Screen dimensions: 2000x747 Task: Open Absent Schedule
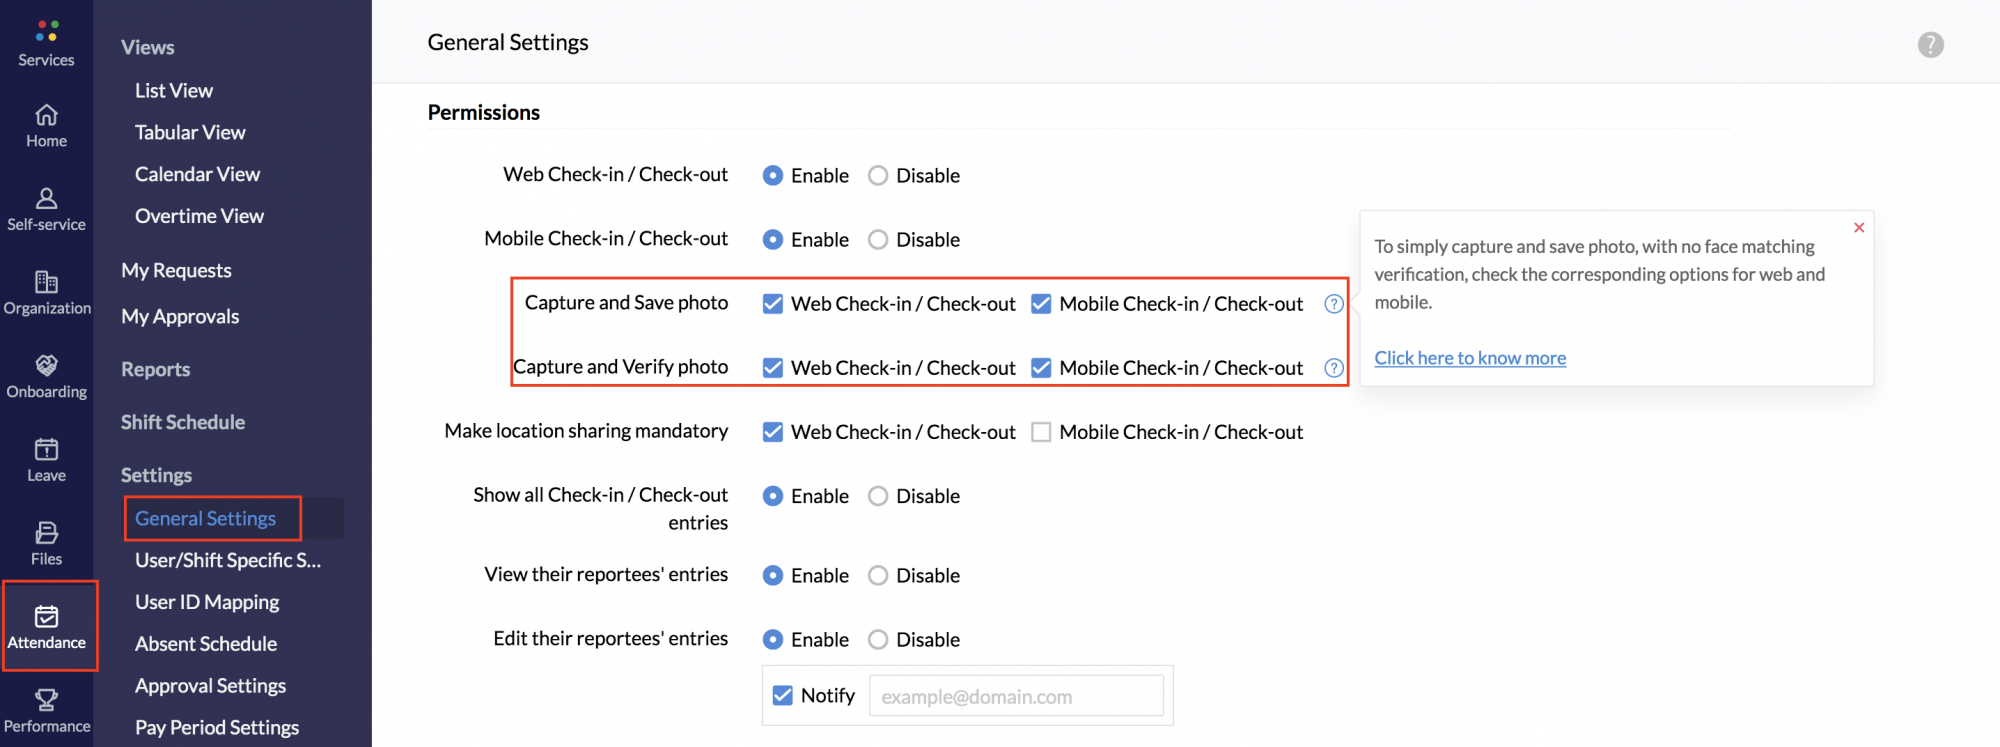click(206, 645)
